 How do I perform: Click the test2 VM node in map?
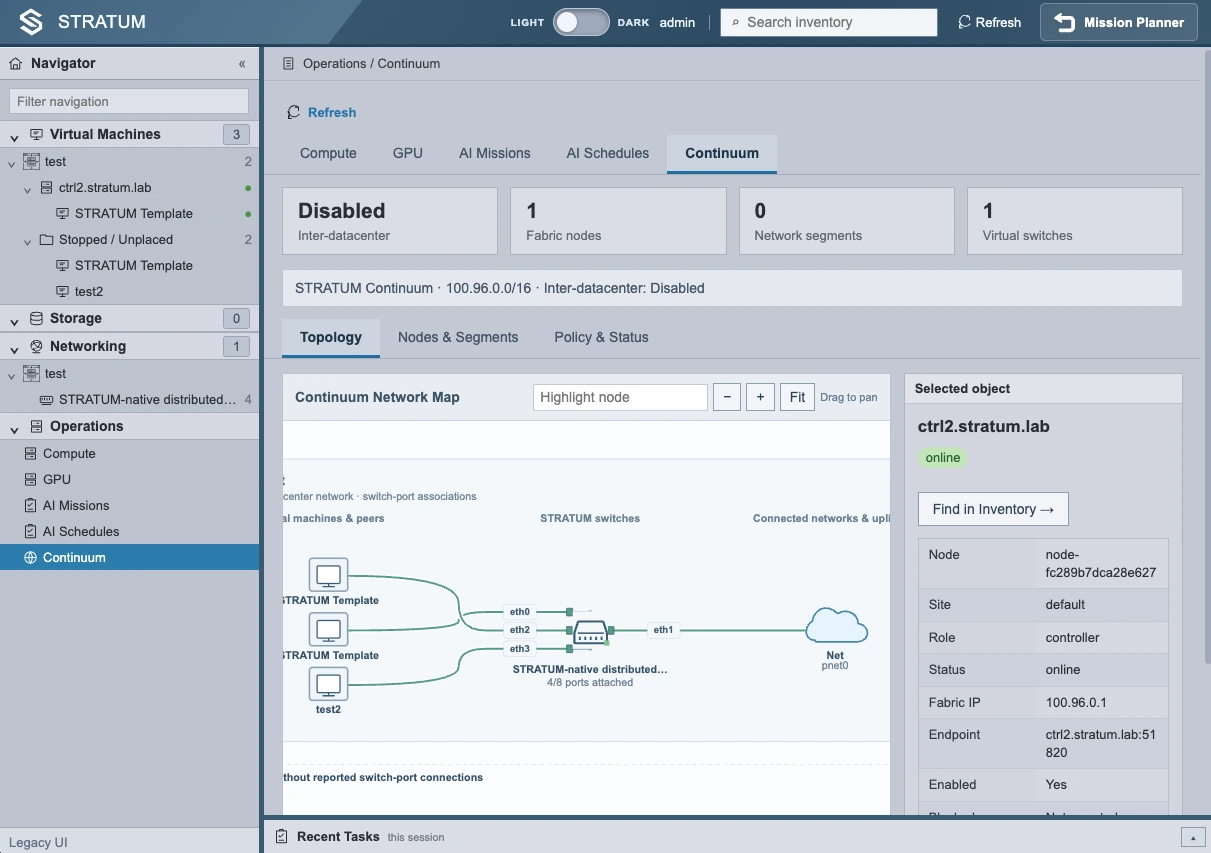coord(329,685)
